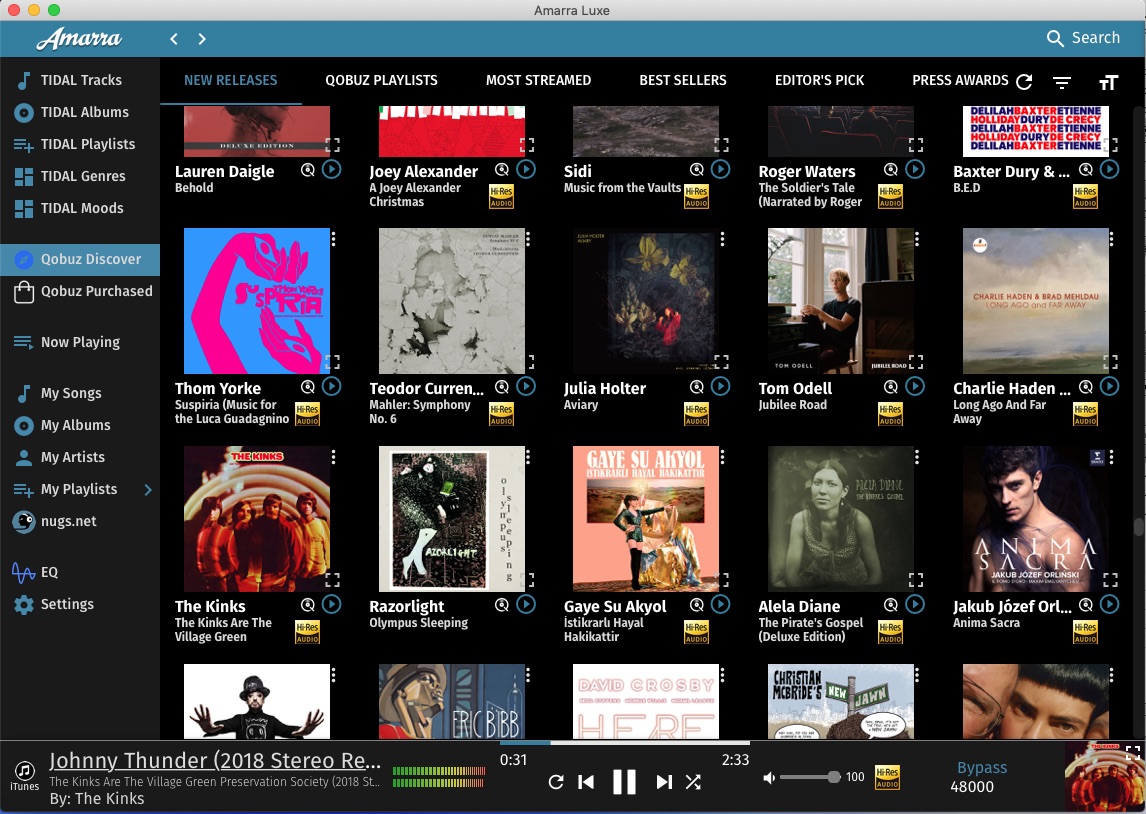Open the more options menu on Alela Diane album
The width and height of the screenshot is (1146, 814).
917,457
